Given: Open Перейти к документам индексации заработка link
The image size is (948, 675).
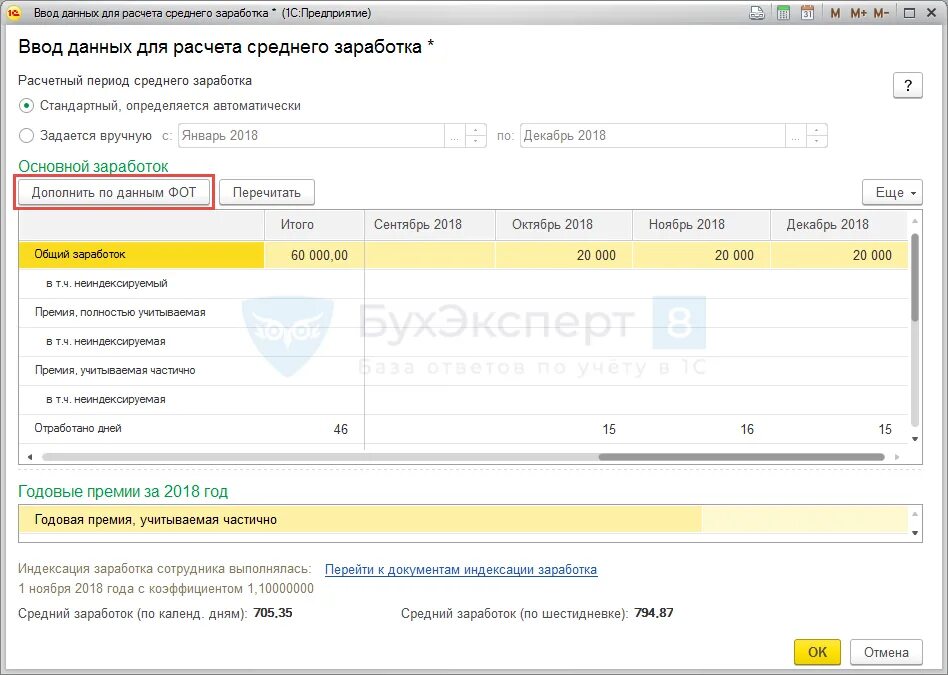Looking at the screenshot, I should 461,570.
